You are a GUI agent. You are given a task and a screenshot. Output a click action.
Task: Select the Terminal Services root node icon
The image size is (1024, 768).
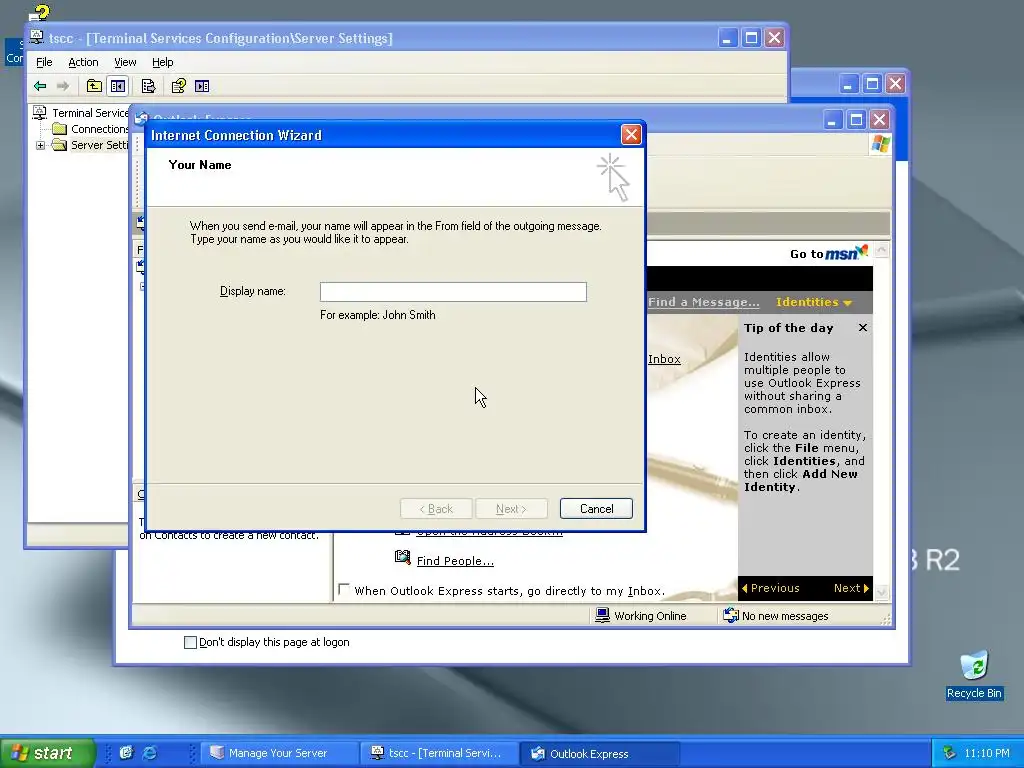point(40,113)
